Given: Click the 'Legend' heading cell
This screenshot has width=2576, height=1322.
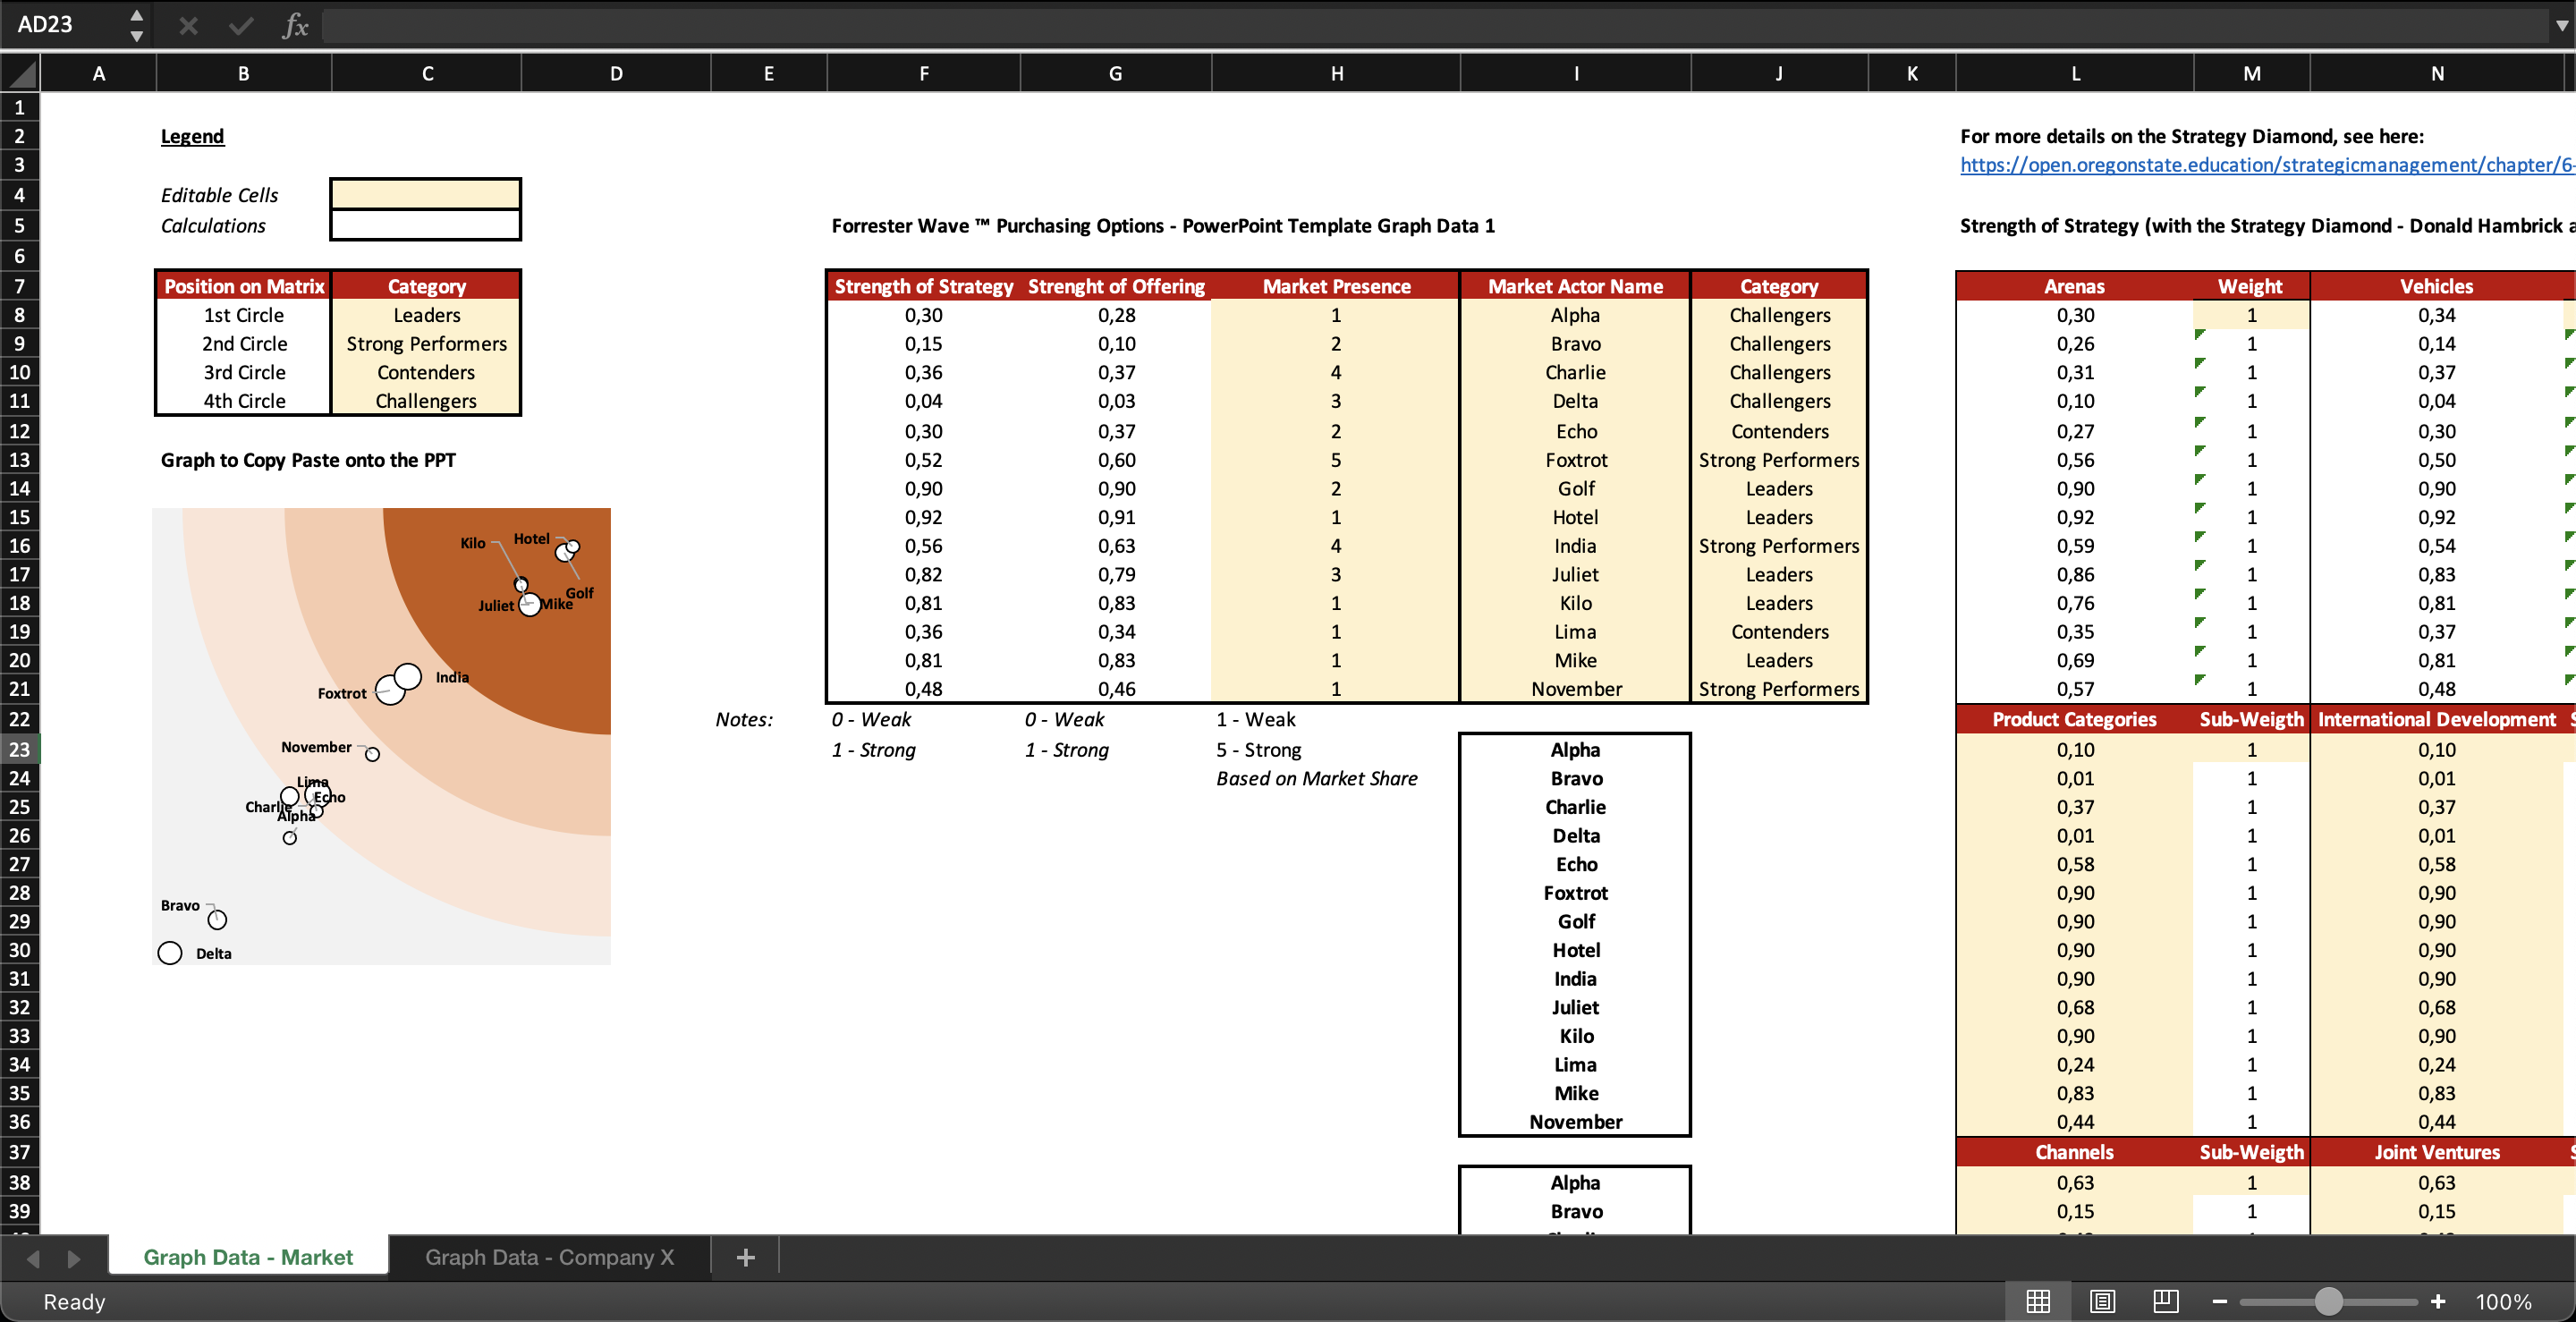Looking at the screenshot, I should pyautogui.click(x=192, y=136).
